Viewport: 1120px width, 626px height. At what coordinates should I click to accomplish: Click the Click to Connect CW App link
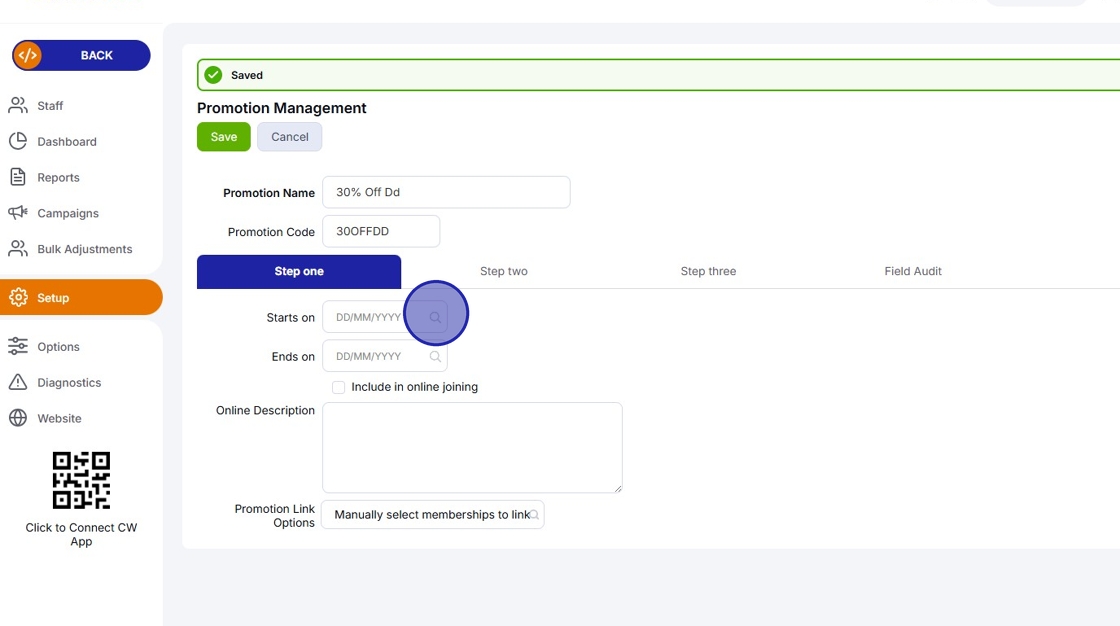(x=81, y=535)
